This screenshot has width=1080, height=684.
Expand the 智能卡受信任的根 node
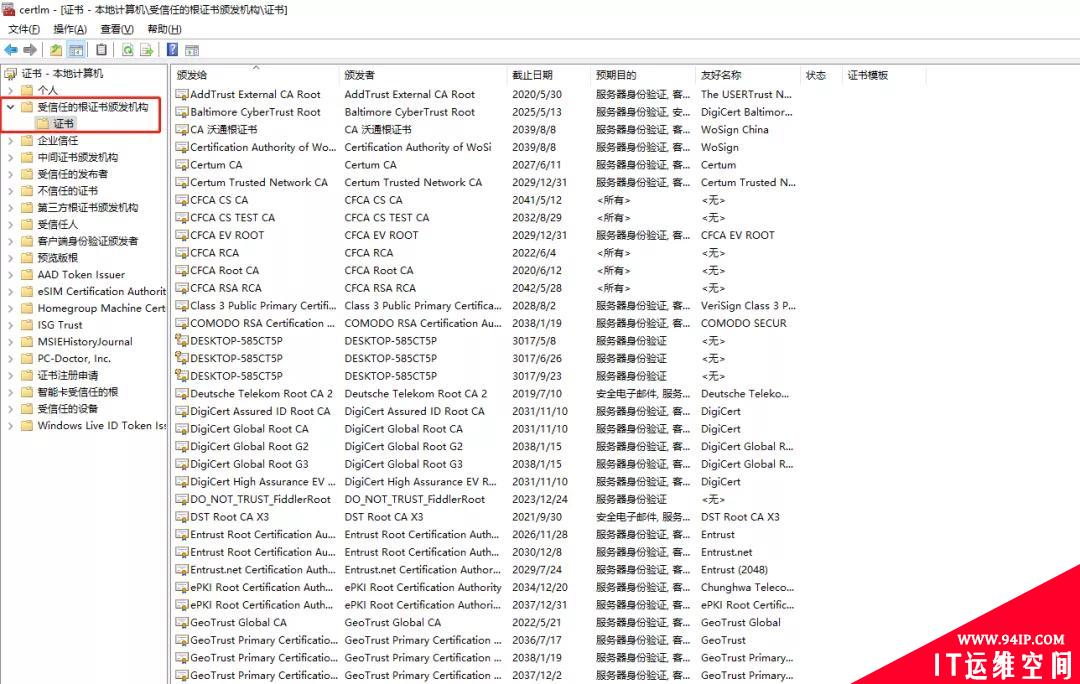(x=10, y=392)
